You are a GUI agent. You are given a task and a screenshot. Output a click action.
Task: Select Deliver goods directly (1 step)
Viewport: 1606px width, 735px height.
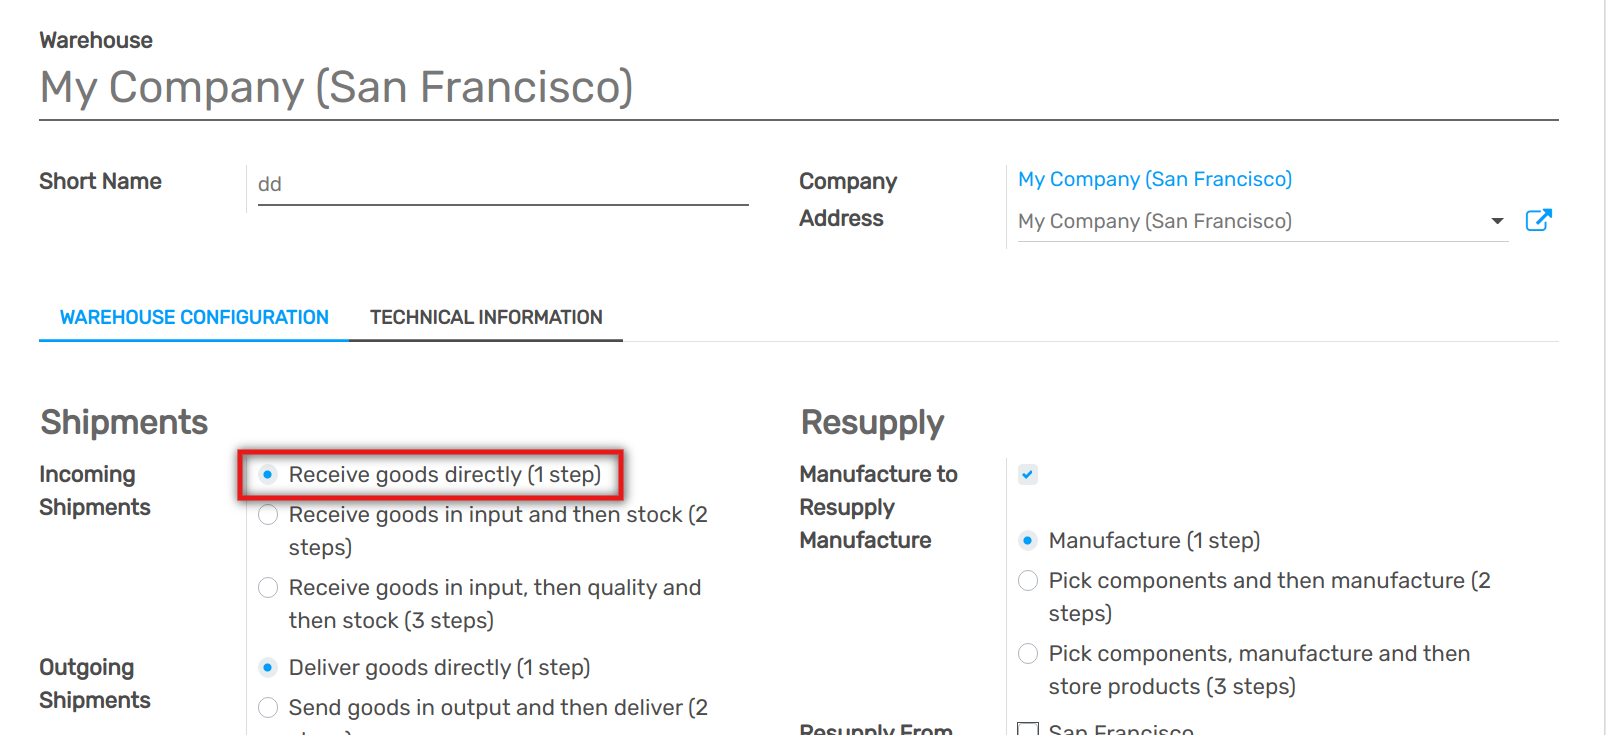click(x=268, y=667)
